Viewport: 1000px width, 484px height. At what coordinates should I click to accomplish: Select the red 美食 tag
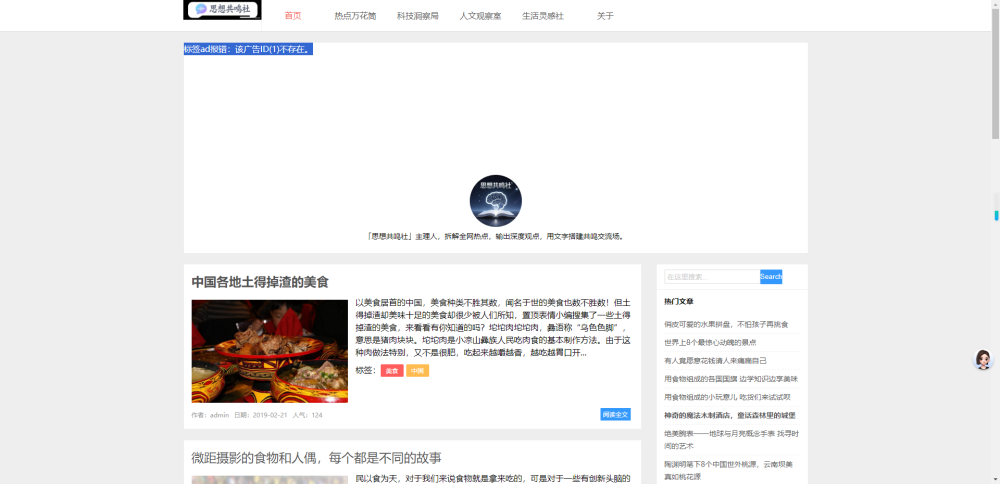(392, 370)
